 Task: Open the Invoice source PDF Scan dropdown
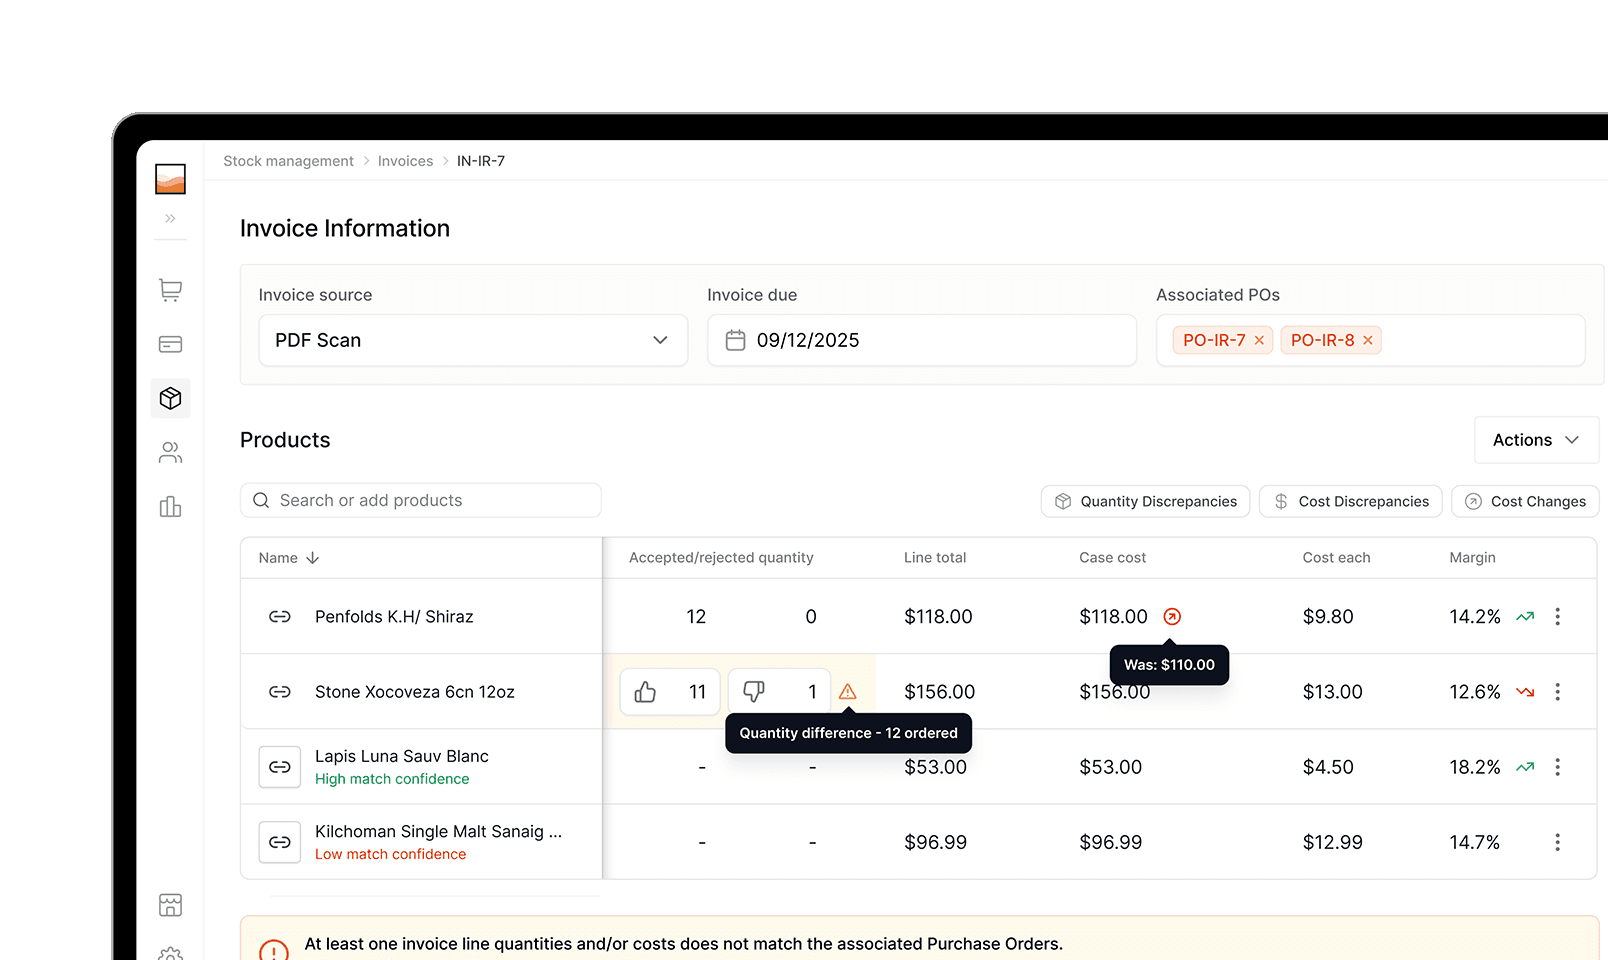coord(473,340)
